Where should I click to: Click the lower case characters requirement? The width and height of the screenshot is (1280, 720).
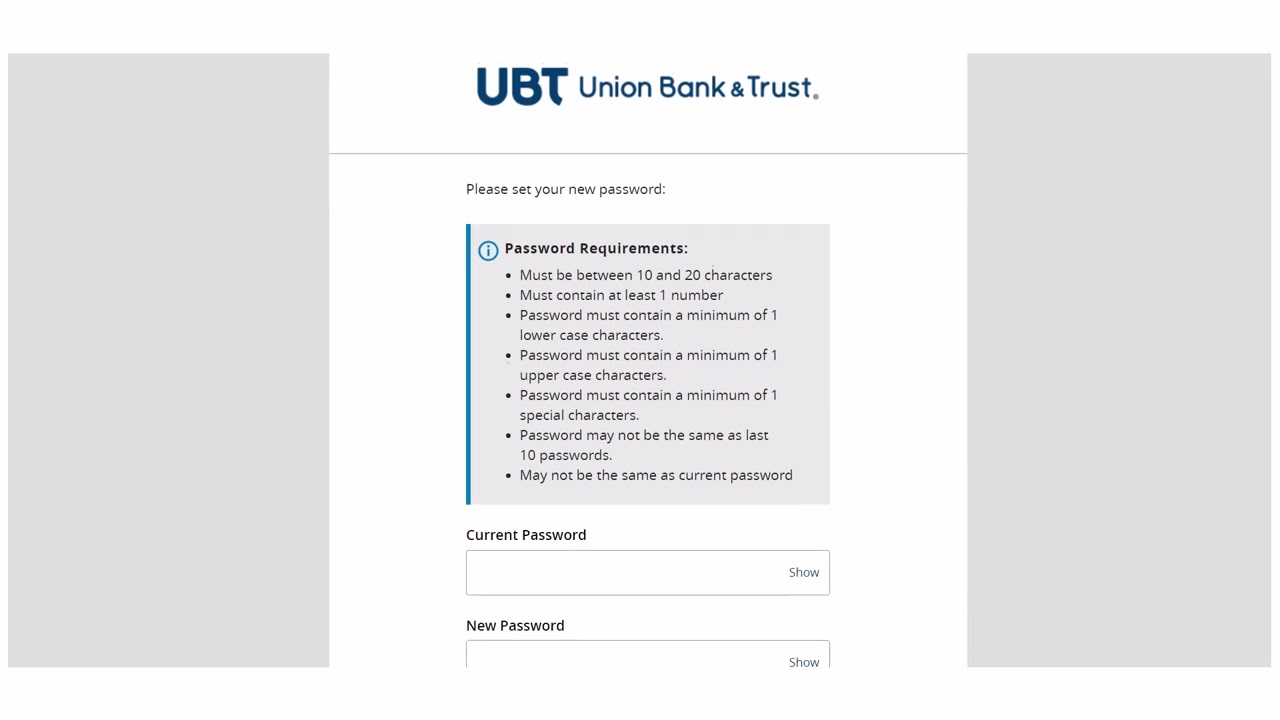647,325
